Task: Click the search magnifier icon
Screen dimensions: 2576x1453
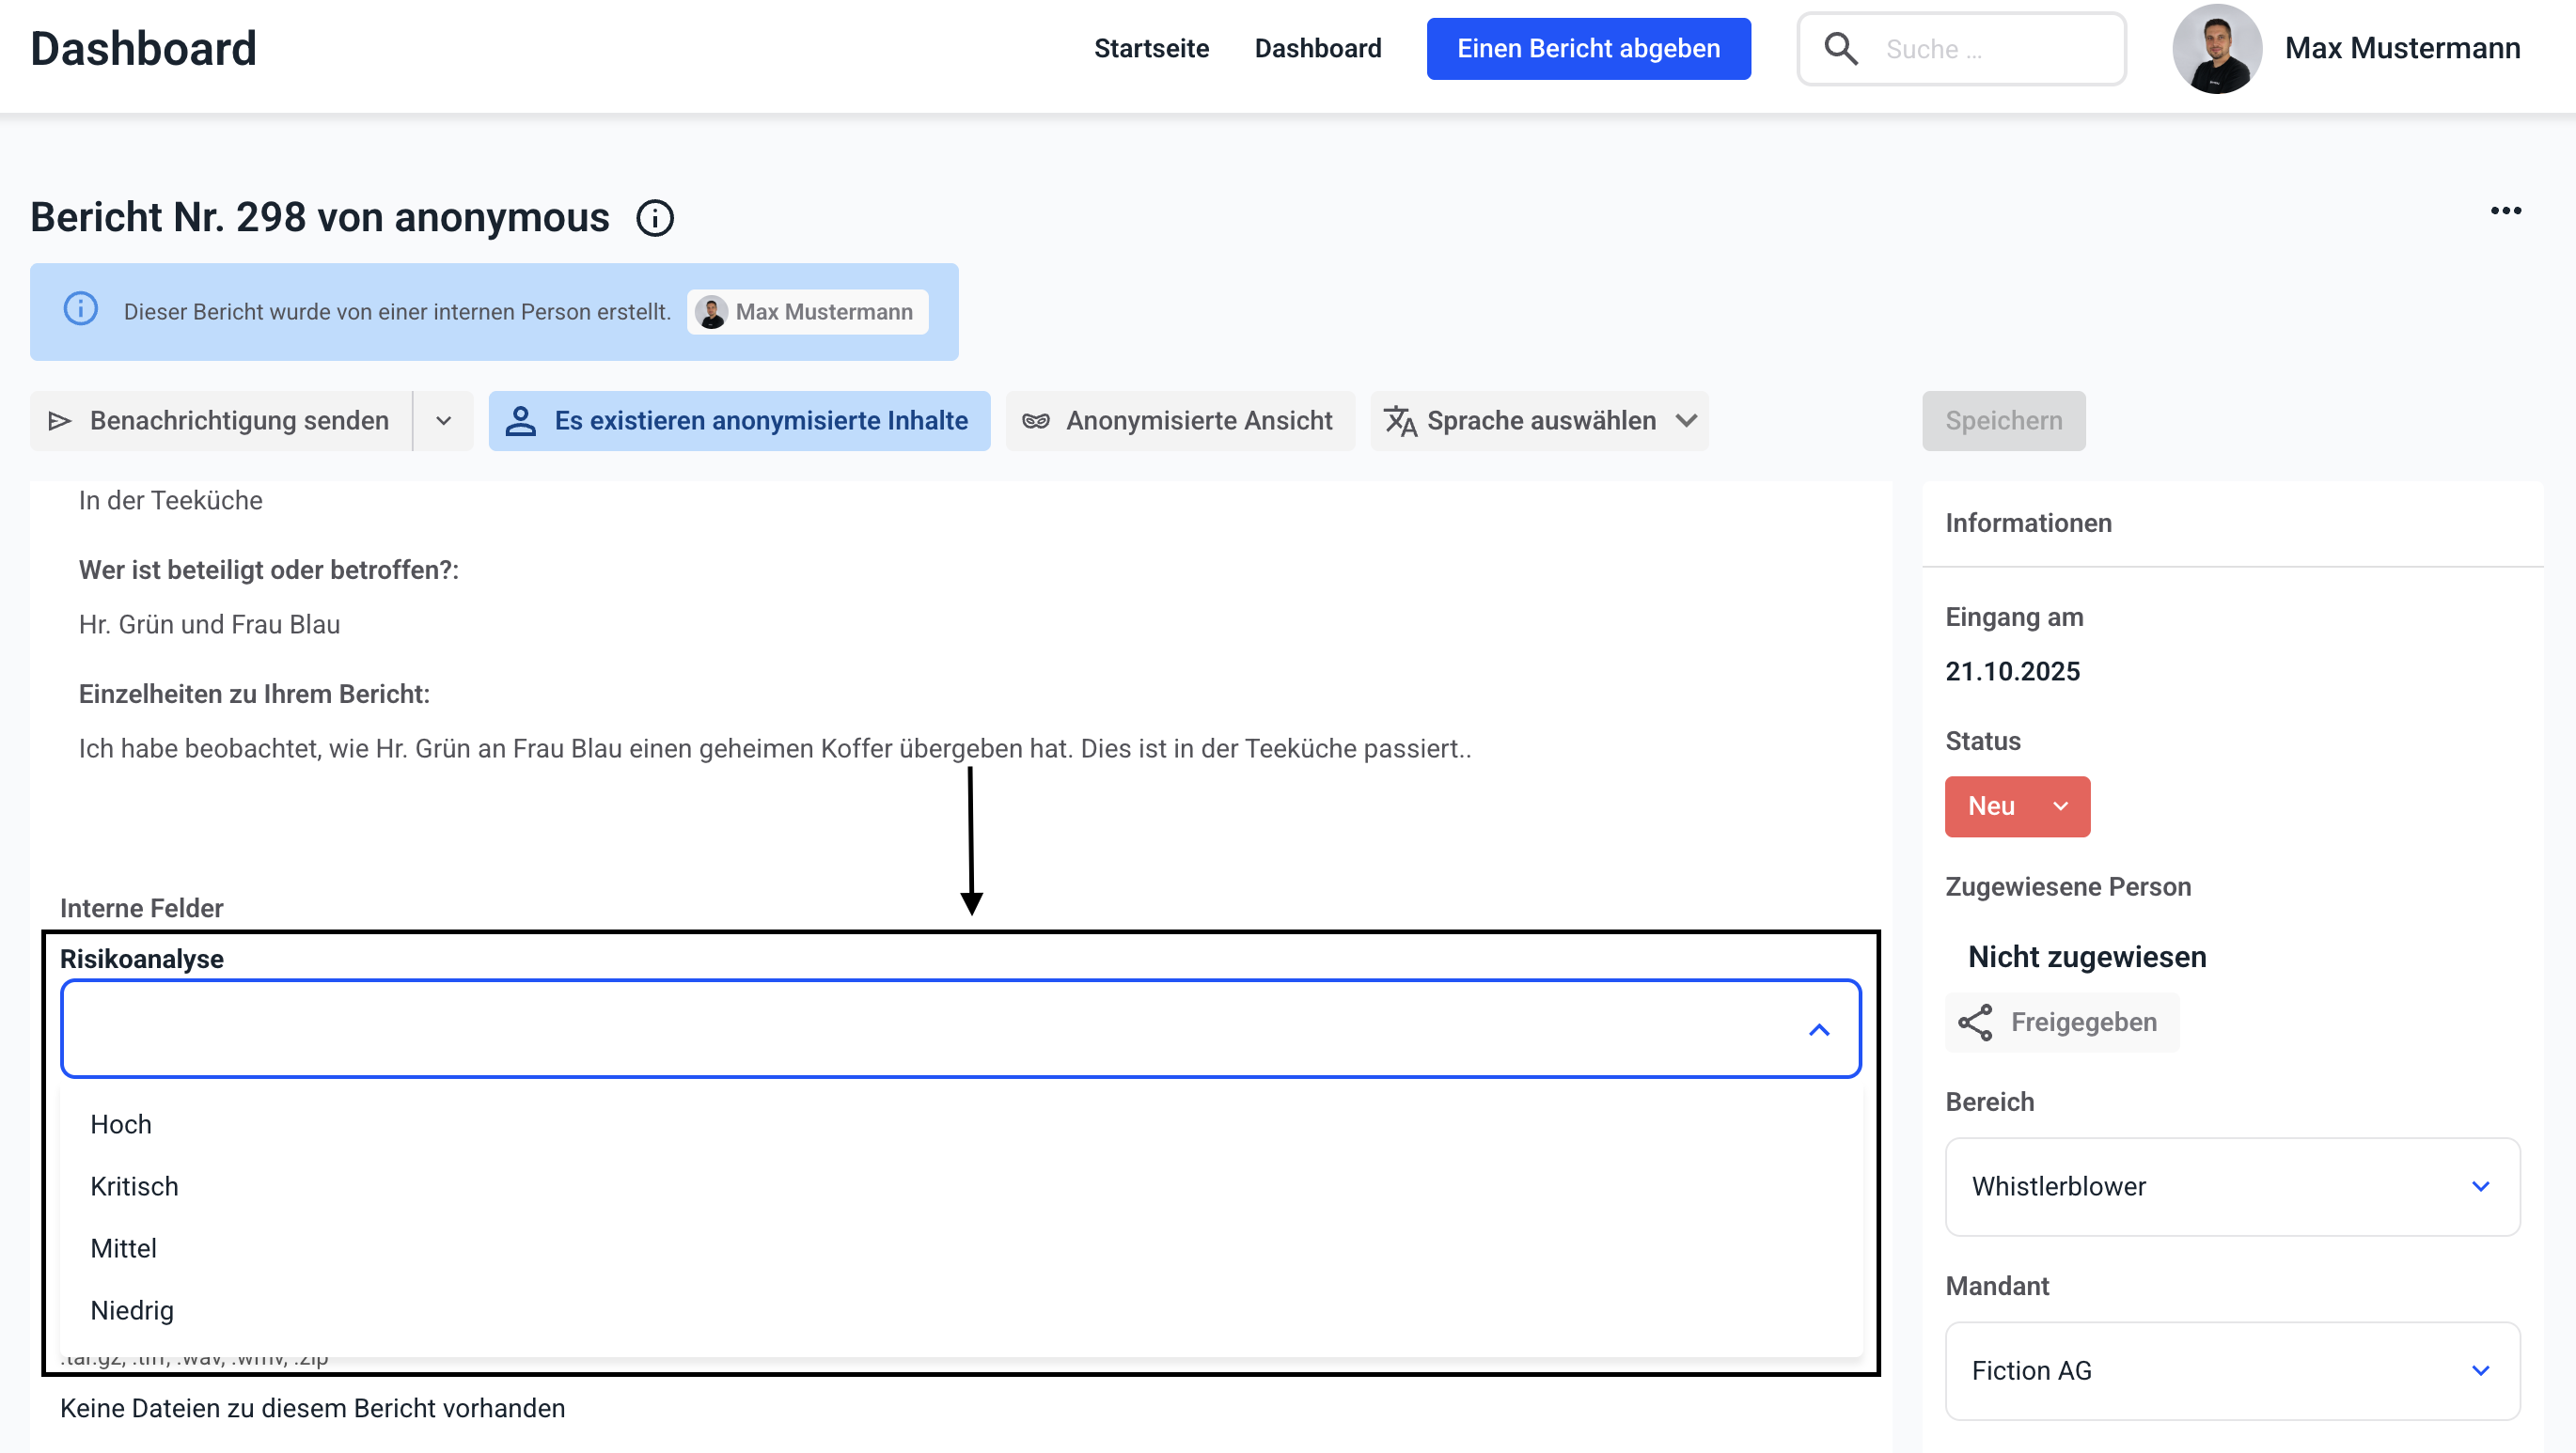Action: click(x=1841, y=49)
